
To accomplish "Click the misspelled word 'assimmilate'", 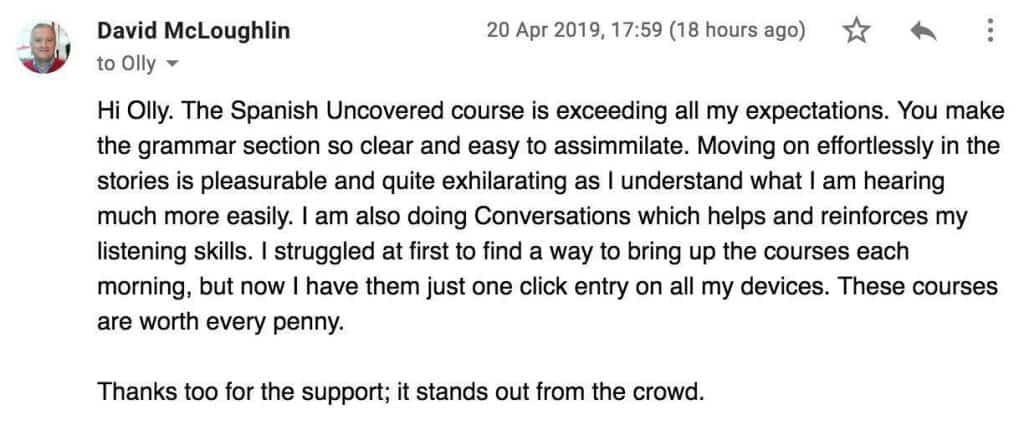I will (618, 147).
